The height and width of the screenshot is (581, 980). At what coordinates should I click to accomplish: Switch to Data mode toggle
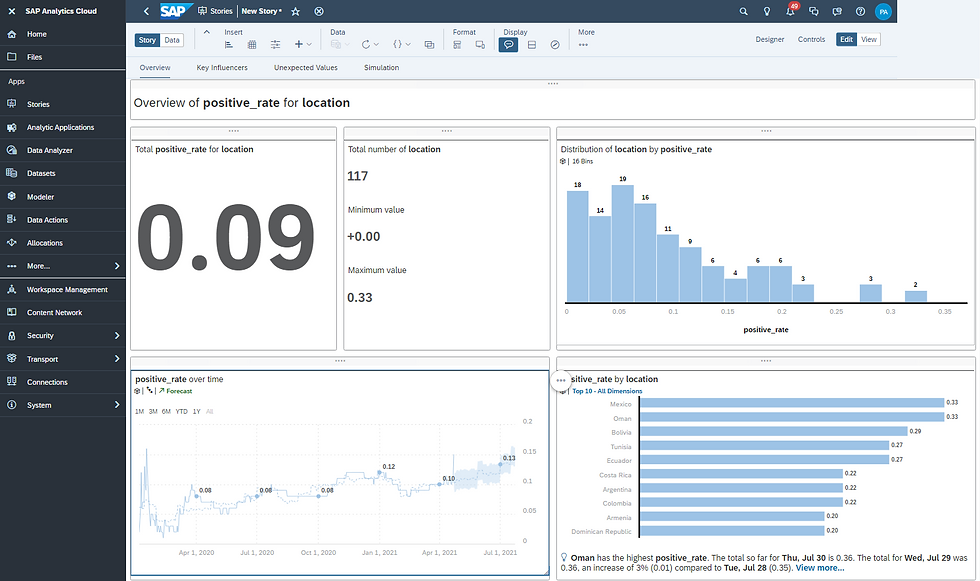(172, 40)
